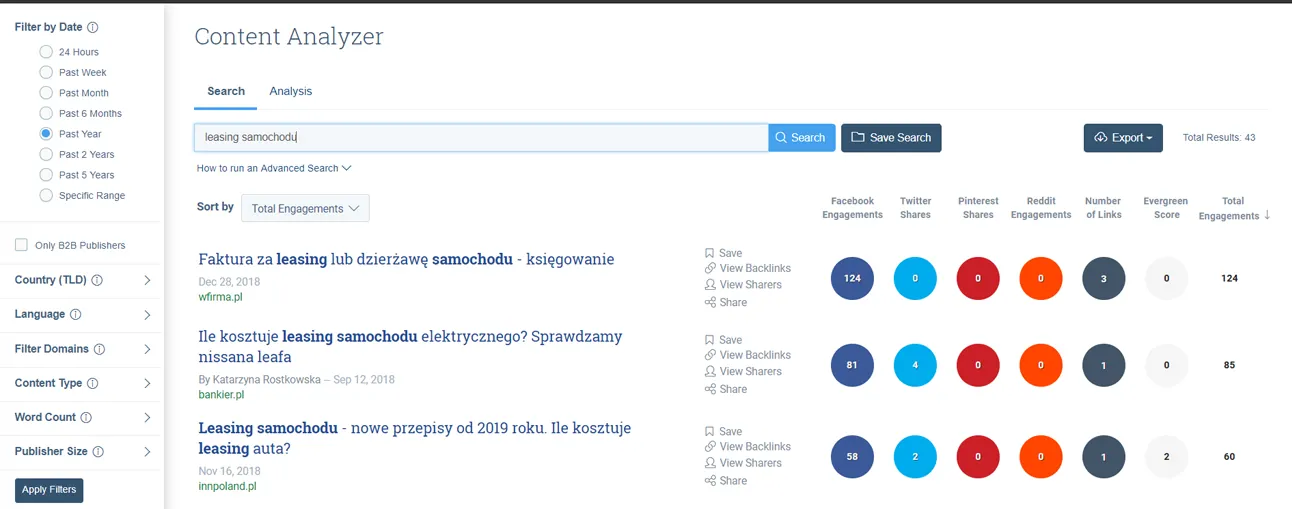
Task: Open the Total Engagements sort dropdown
Action: click(x=305, y=208)
